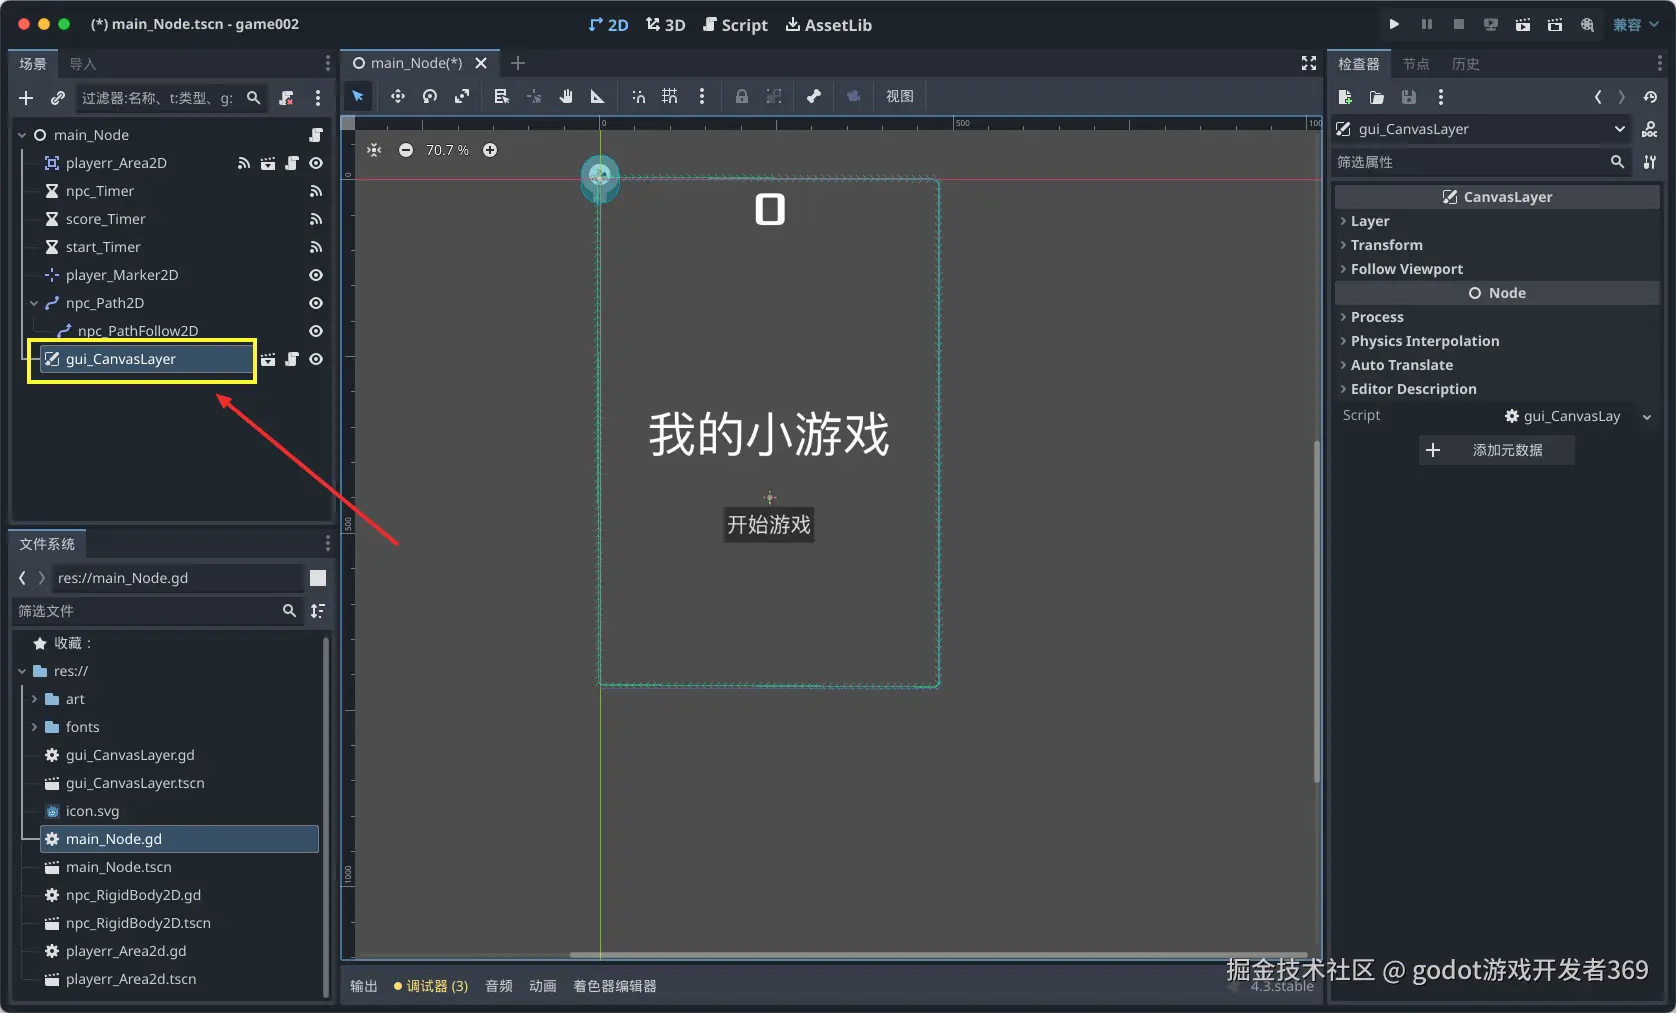
Task: Click the add new node plus icon
Action: (x=26, y=98)
